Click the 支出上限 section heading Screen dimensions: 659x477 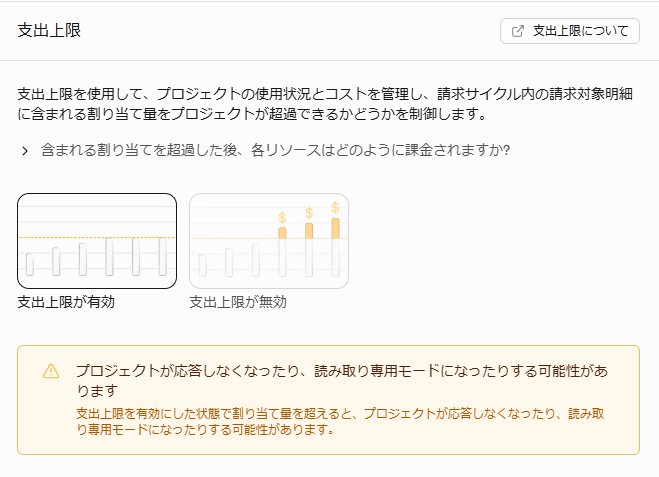[x=49, y=31]
